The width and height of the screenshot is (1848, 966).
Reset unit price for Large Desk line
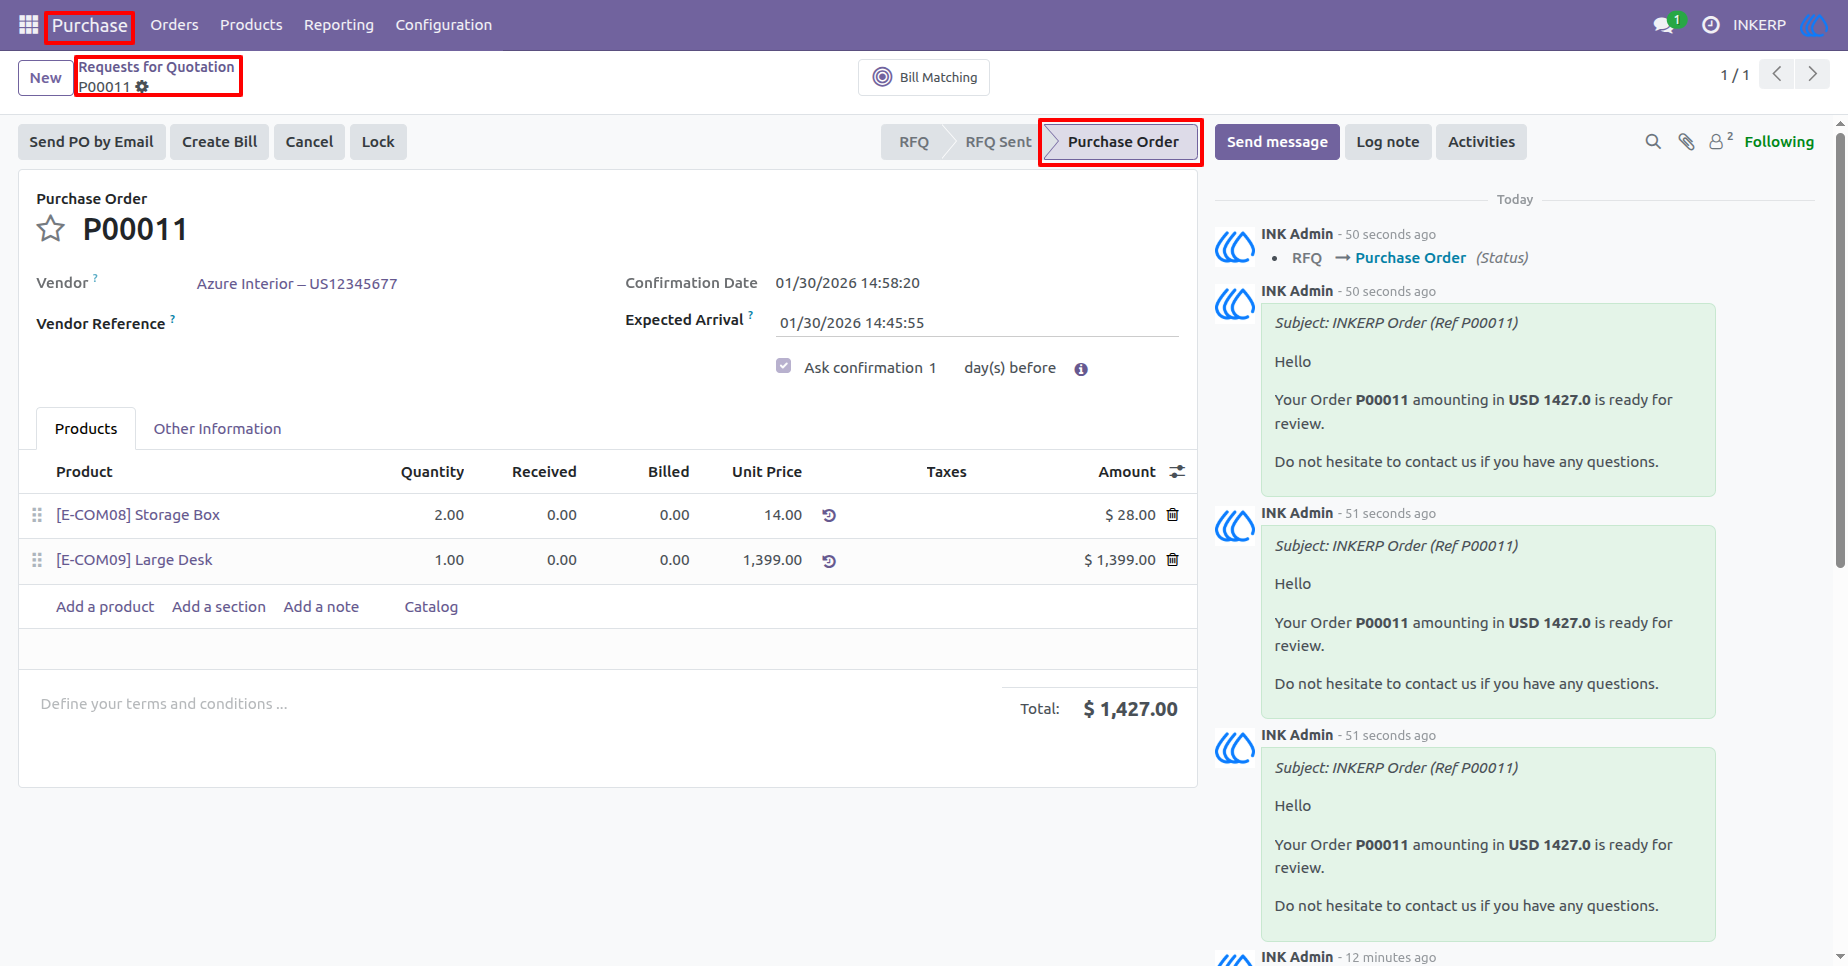(x=829, y=561)
